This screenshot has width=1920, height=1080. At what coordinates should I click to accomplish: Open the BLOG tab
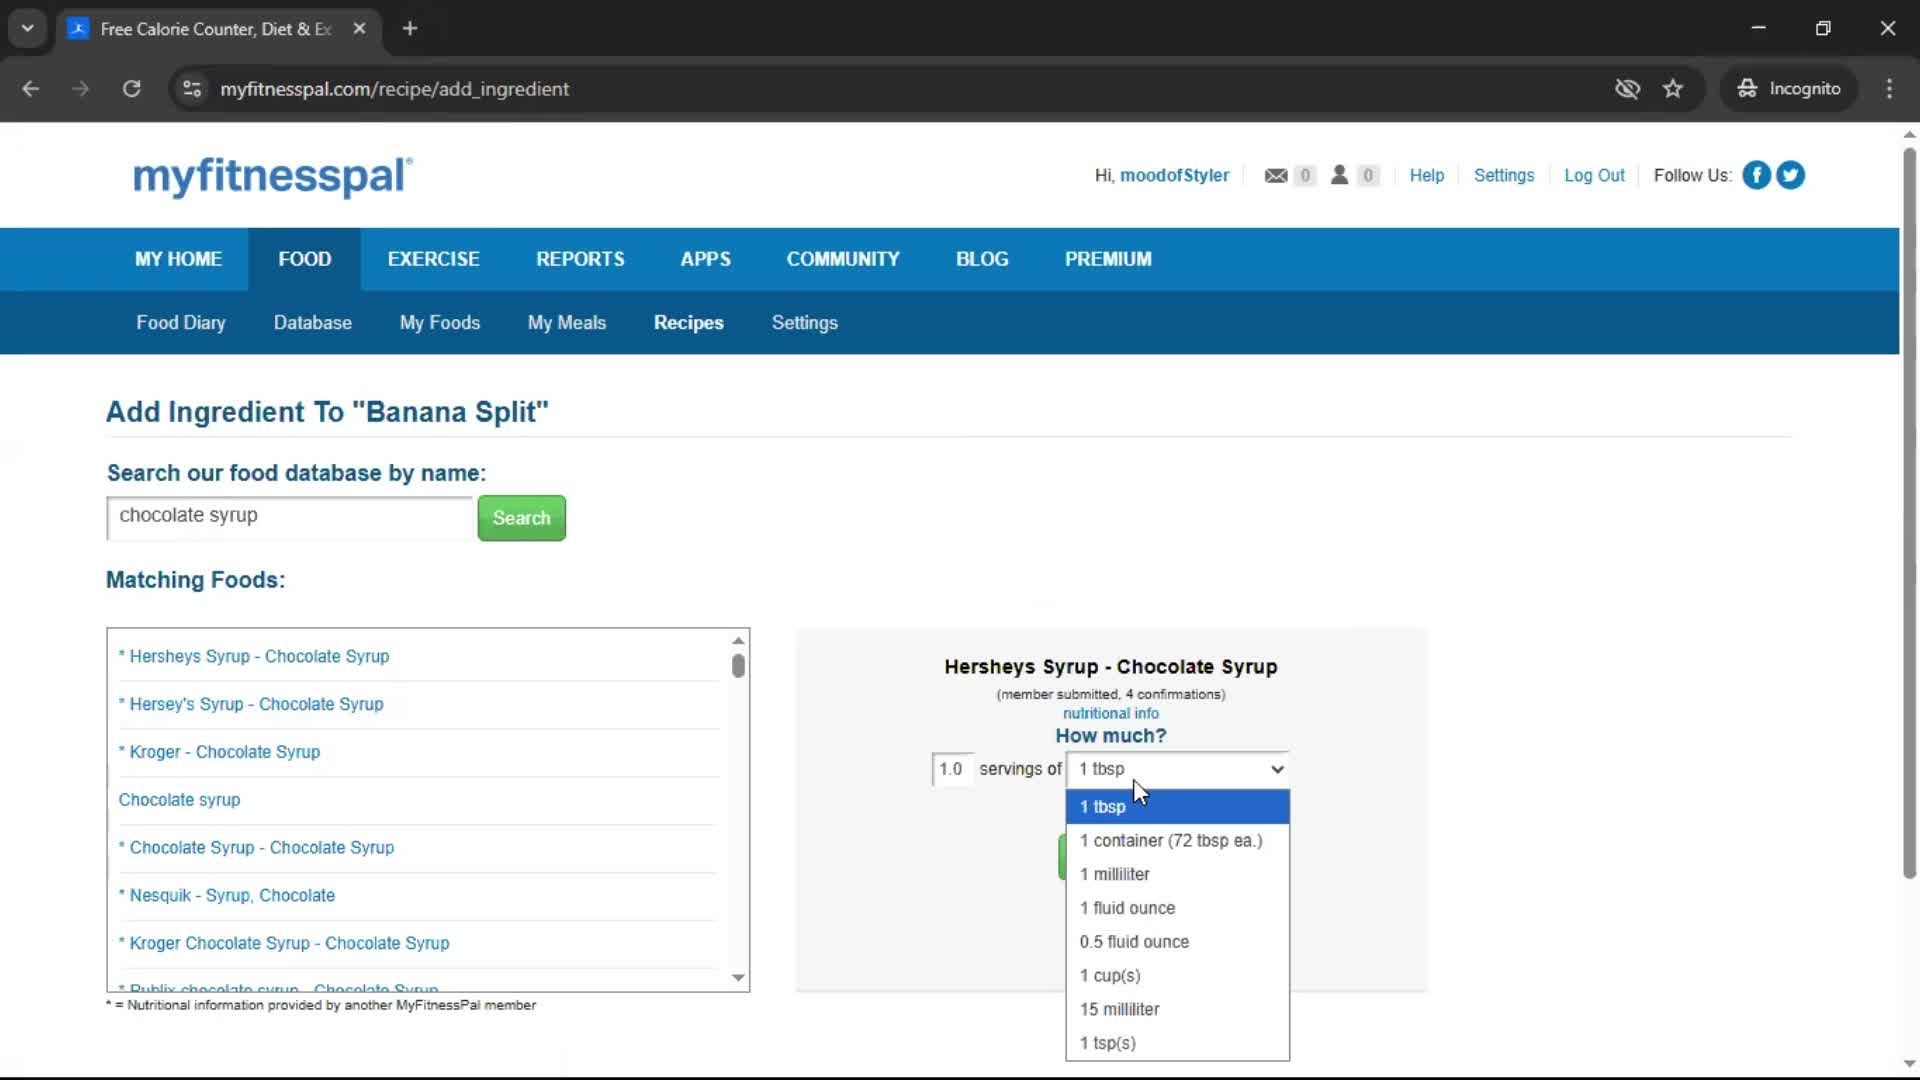tap(982, 260)
